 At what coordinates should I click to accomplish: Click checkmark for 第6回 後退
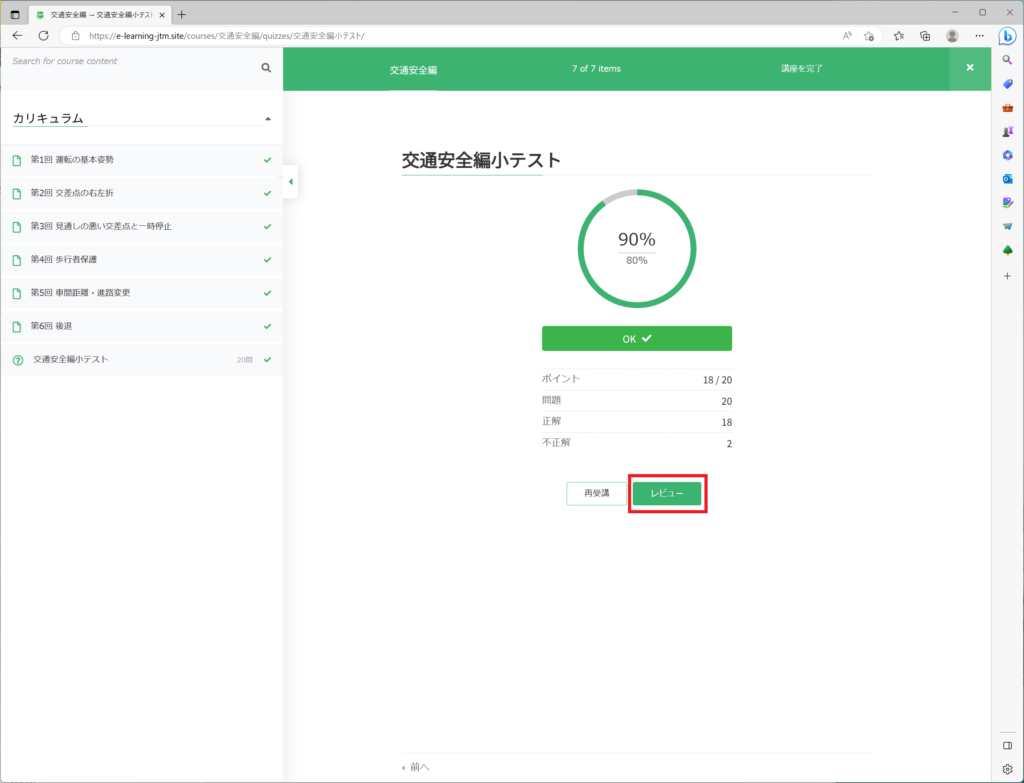click(x=267, y=326)
